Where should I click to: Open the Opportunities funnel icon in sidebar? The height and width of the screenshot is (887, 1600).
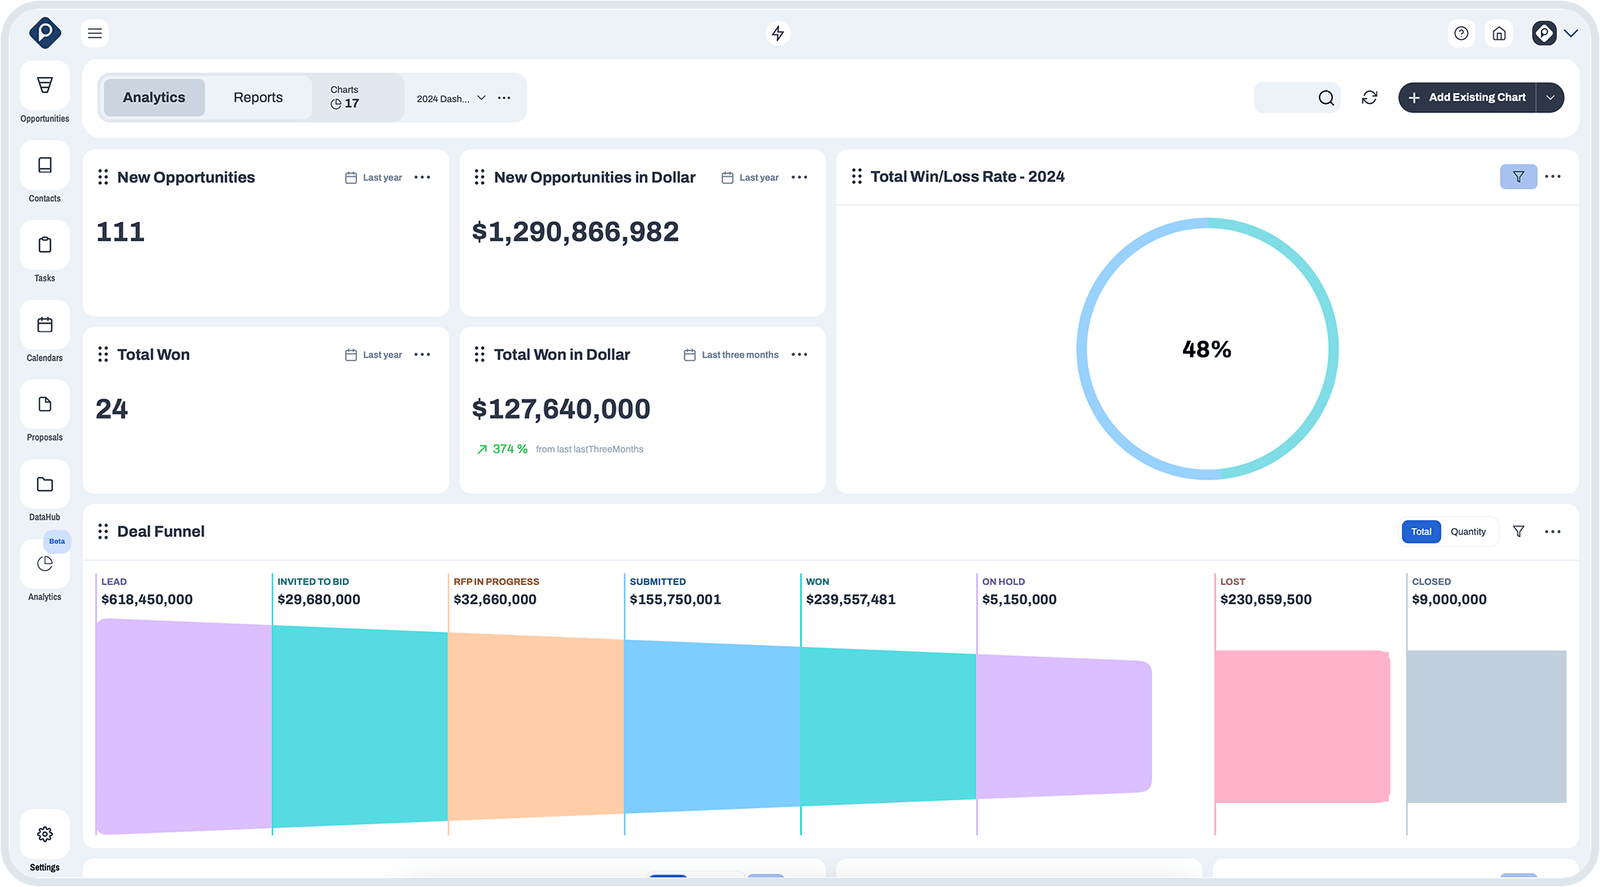click(45, 85)
